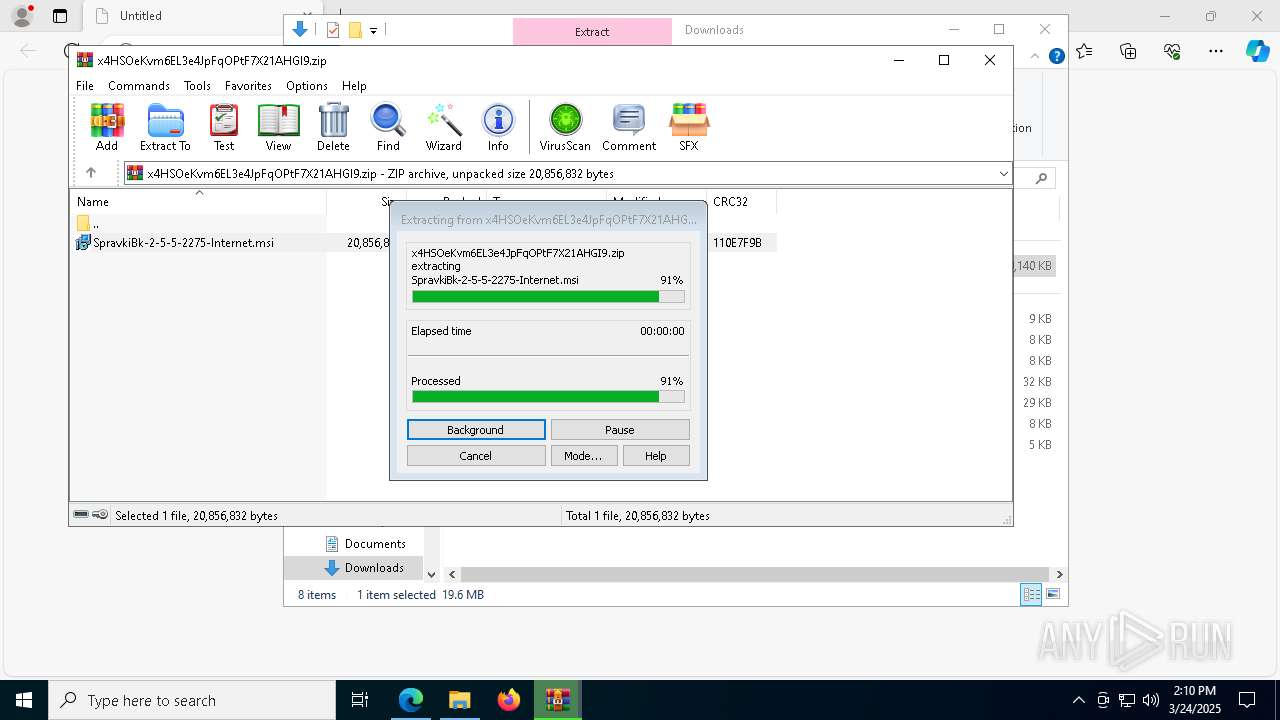Select the Extract tab in Explorer ribbon
This screenshot has width=1280, height=720.
(592, 31)
